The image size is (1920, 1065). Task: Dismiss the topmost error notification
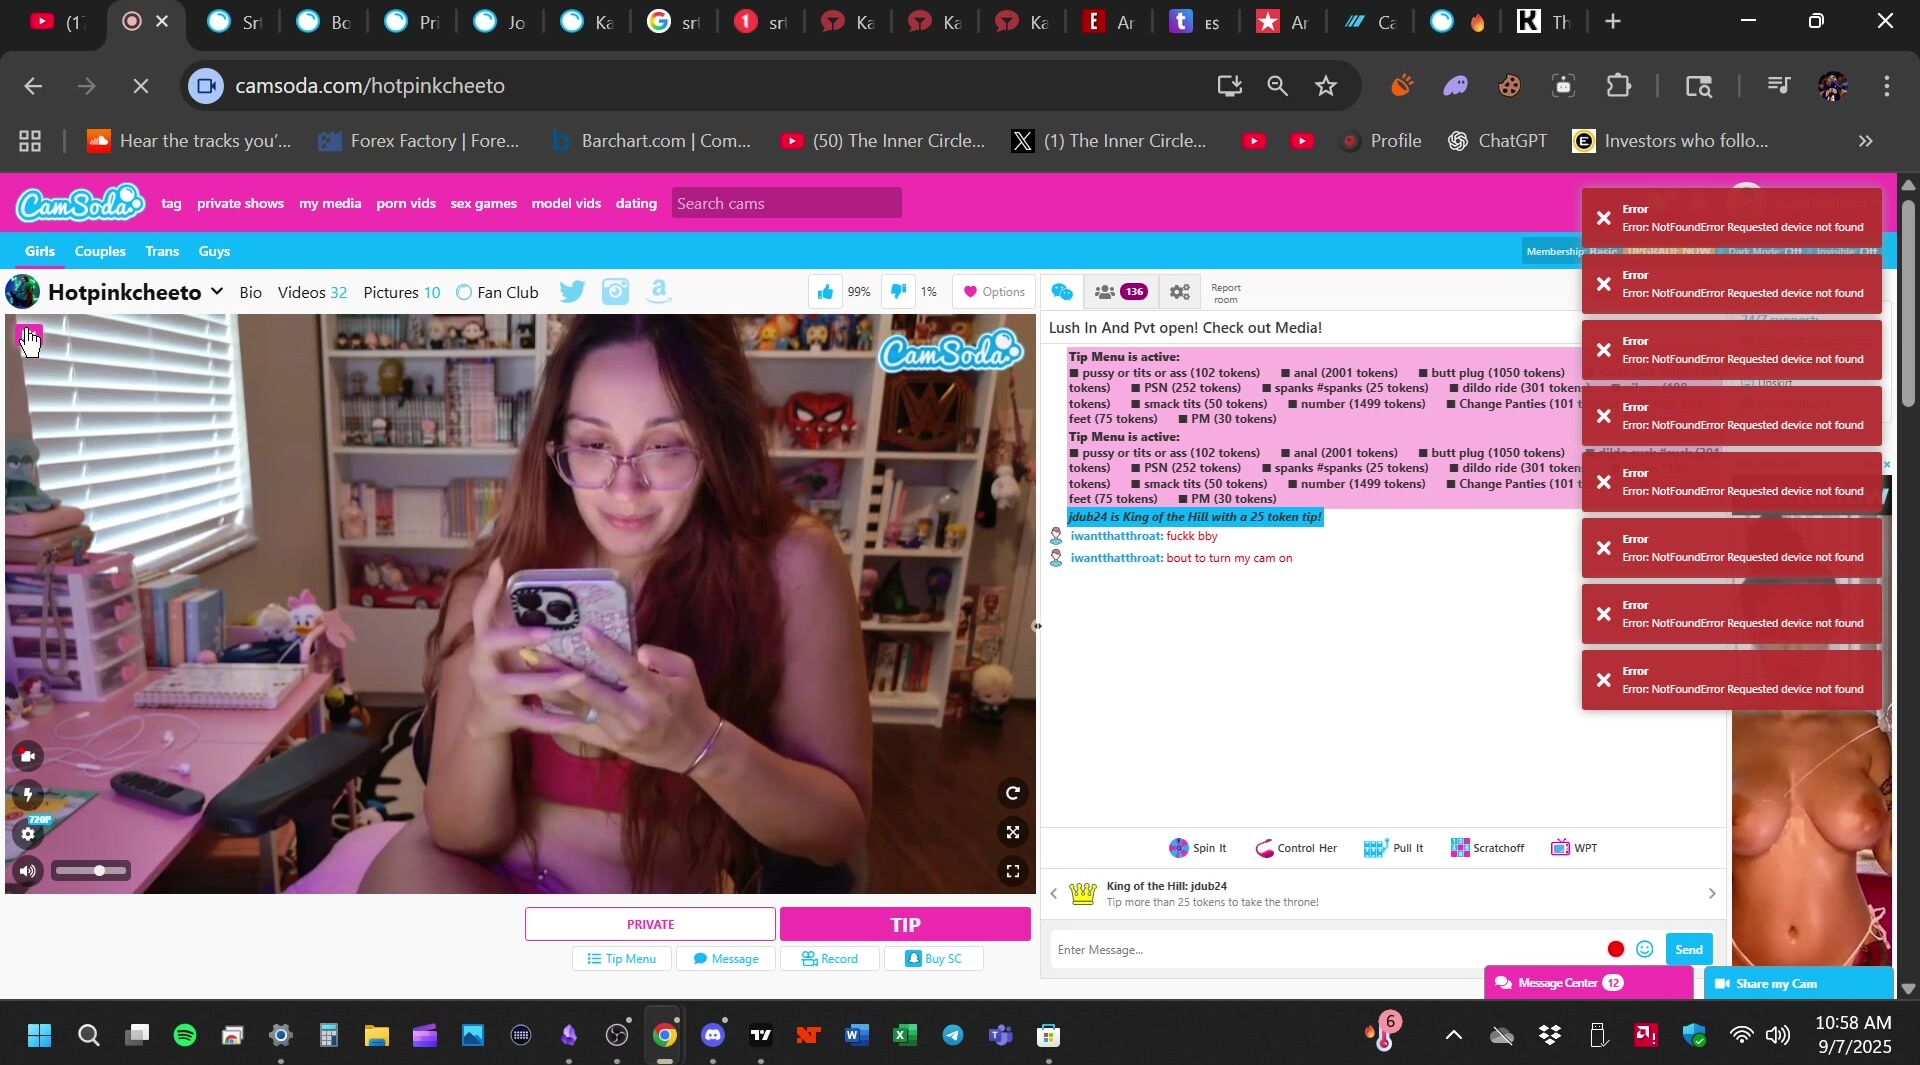(1604, 218)
